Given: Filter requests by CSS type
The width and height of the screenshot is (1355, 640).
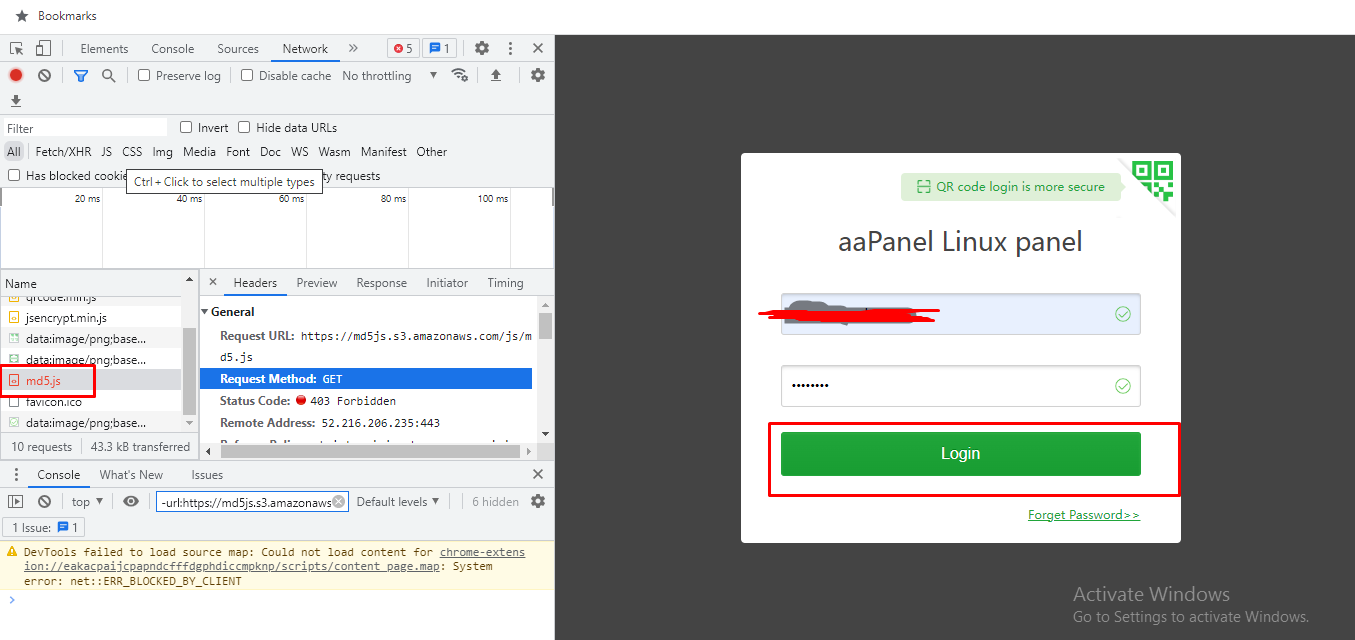Looking at the screenshot, I should [x=132, y=152].
